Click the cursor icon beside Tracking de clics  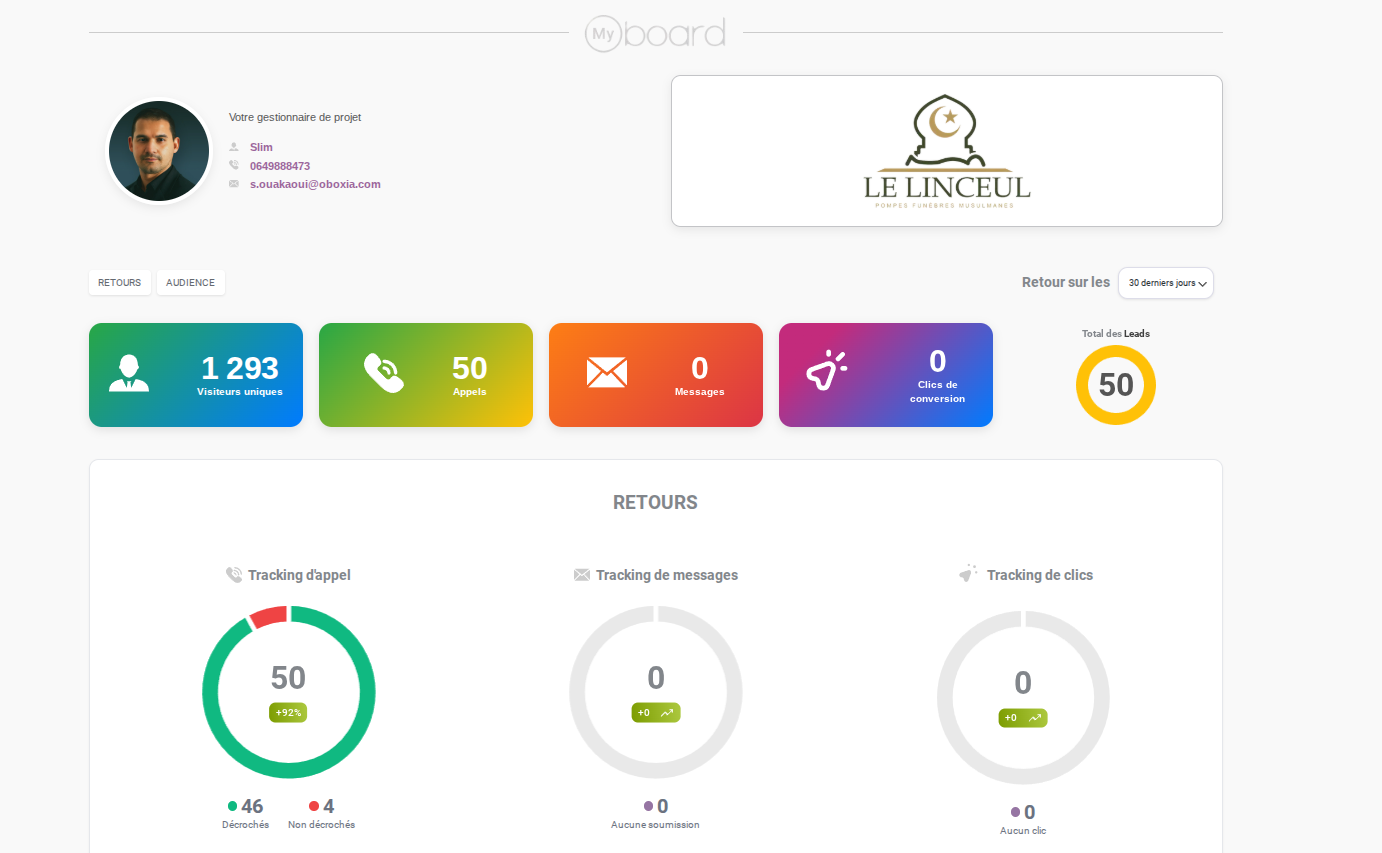(x=968, y=574)
